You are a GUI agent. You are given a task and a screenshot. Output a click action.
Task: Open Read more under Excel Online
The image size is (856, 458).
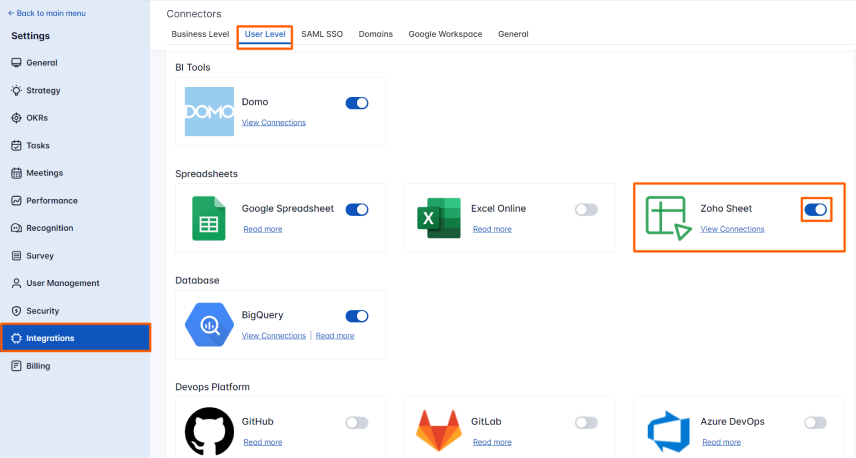492,229
